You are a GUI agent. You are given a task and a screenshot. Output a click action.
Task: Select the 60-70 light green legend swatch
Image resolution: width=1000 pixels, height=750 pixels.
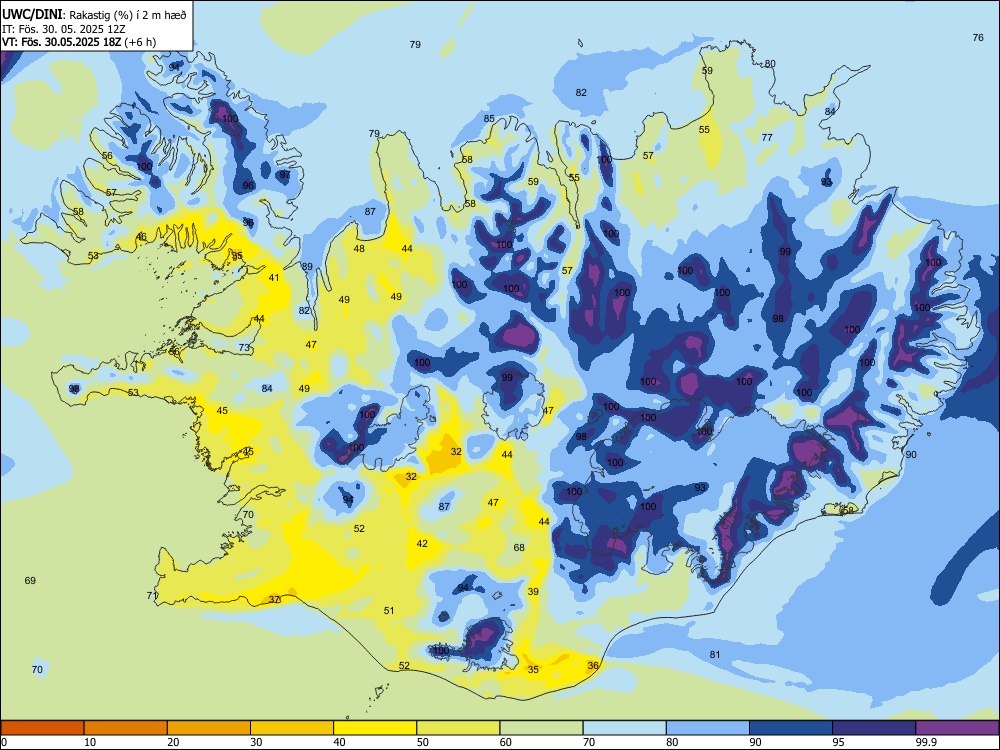(541, 728)
